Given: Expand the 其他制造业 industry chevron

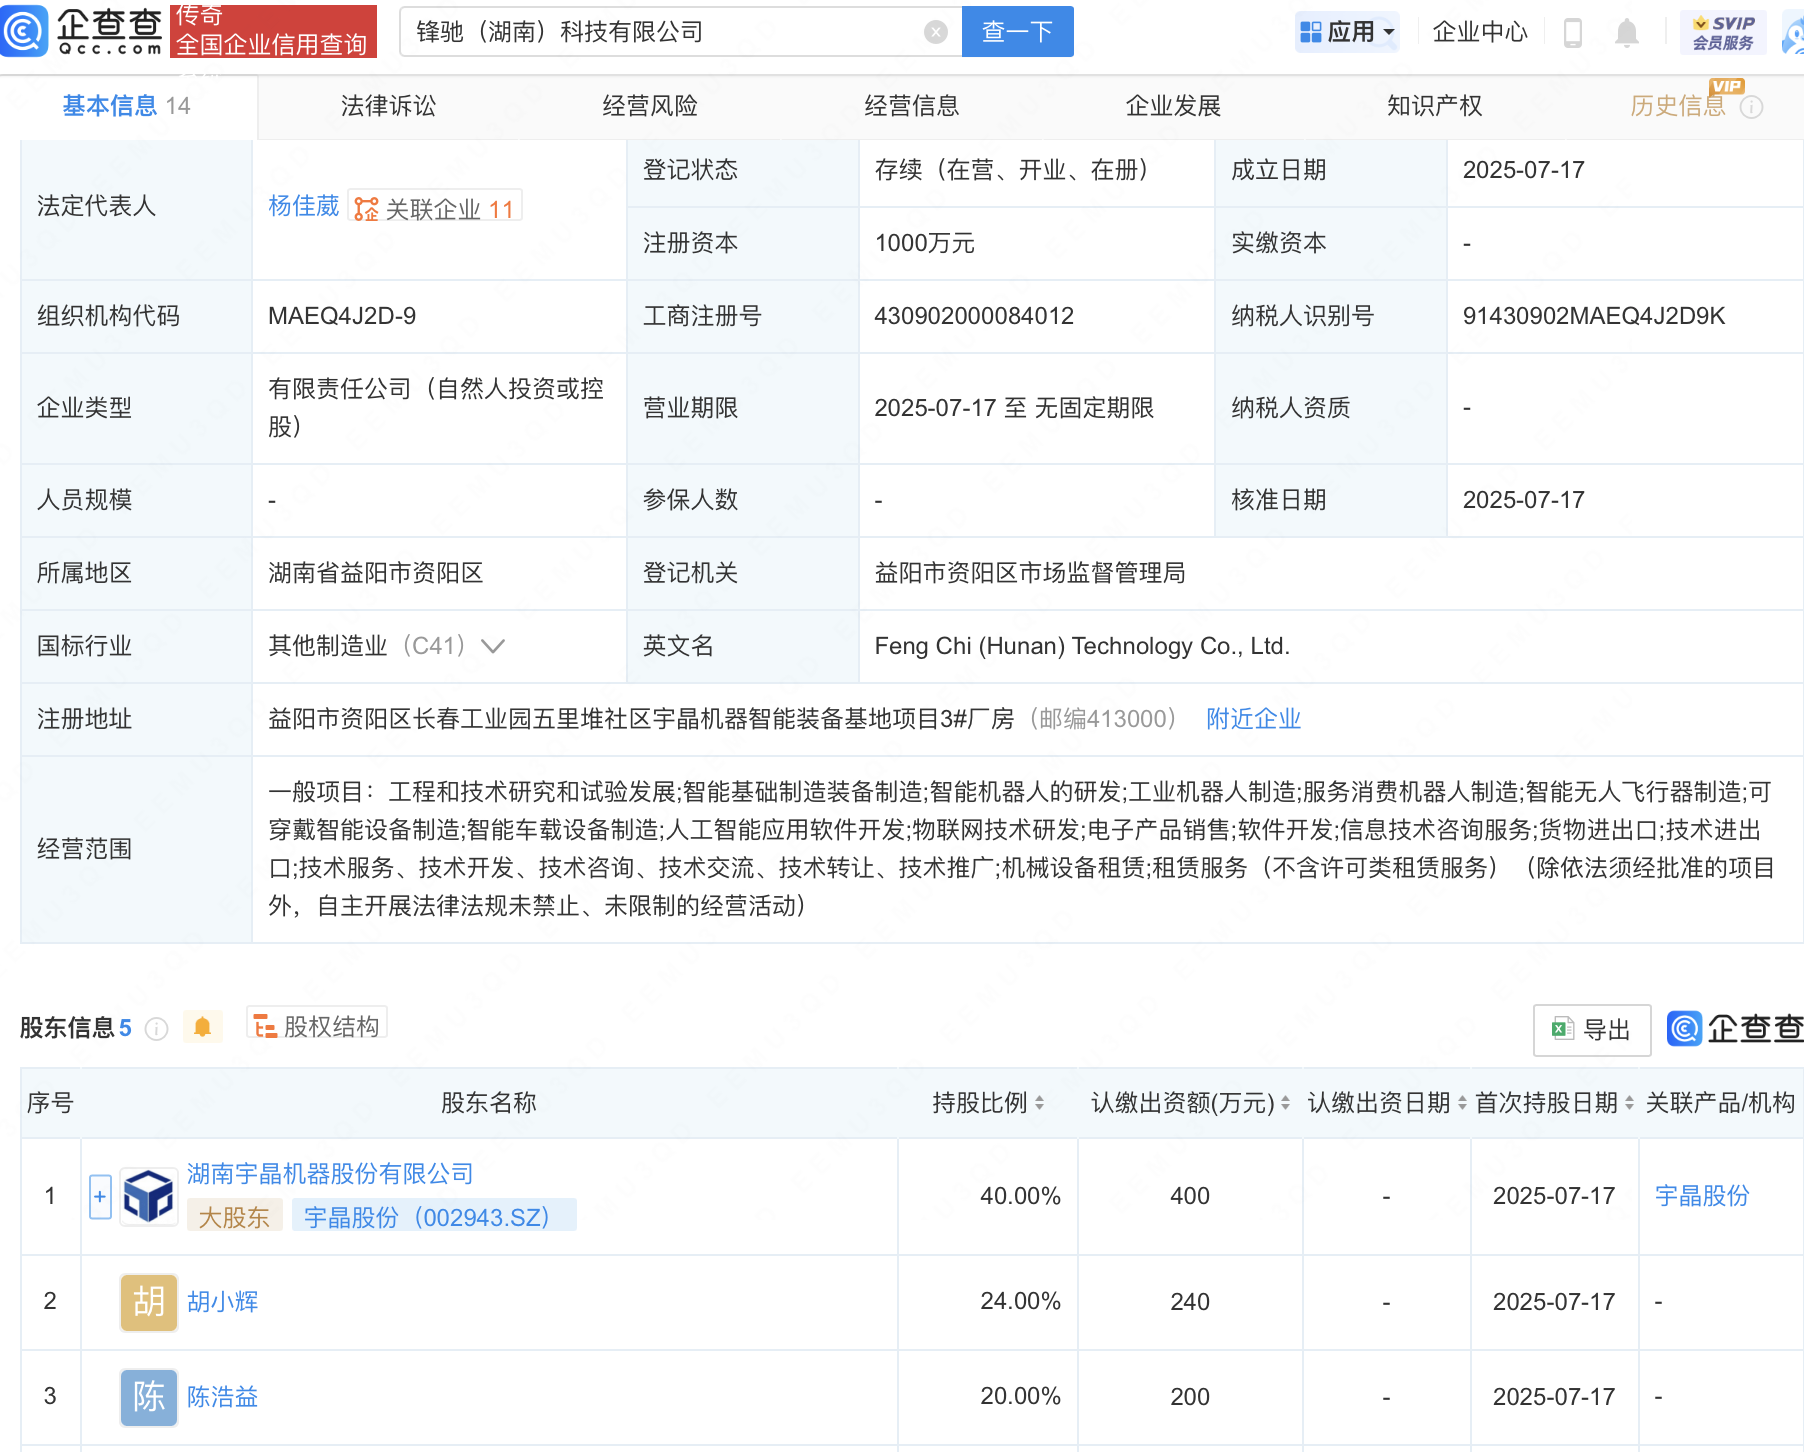Looking at the screenshot, I should pos(493,646).
